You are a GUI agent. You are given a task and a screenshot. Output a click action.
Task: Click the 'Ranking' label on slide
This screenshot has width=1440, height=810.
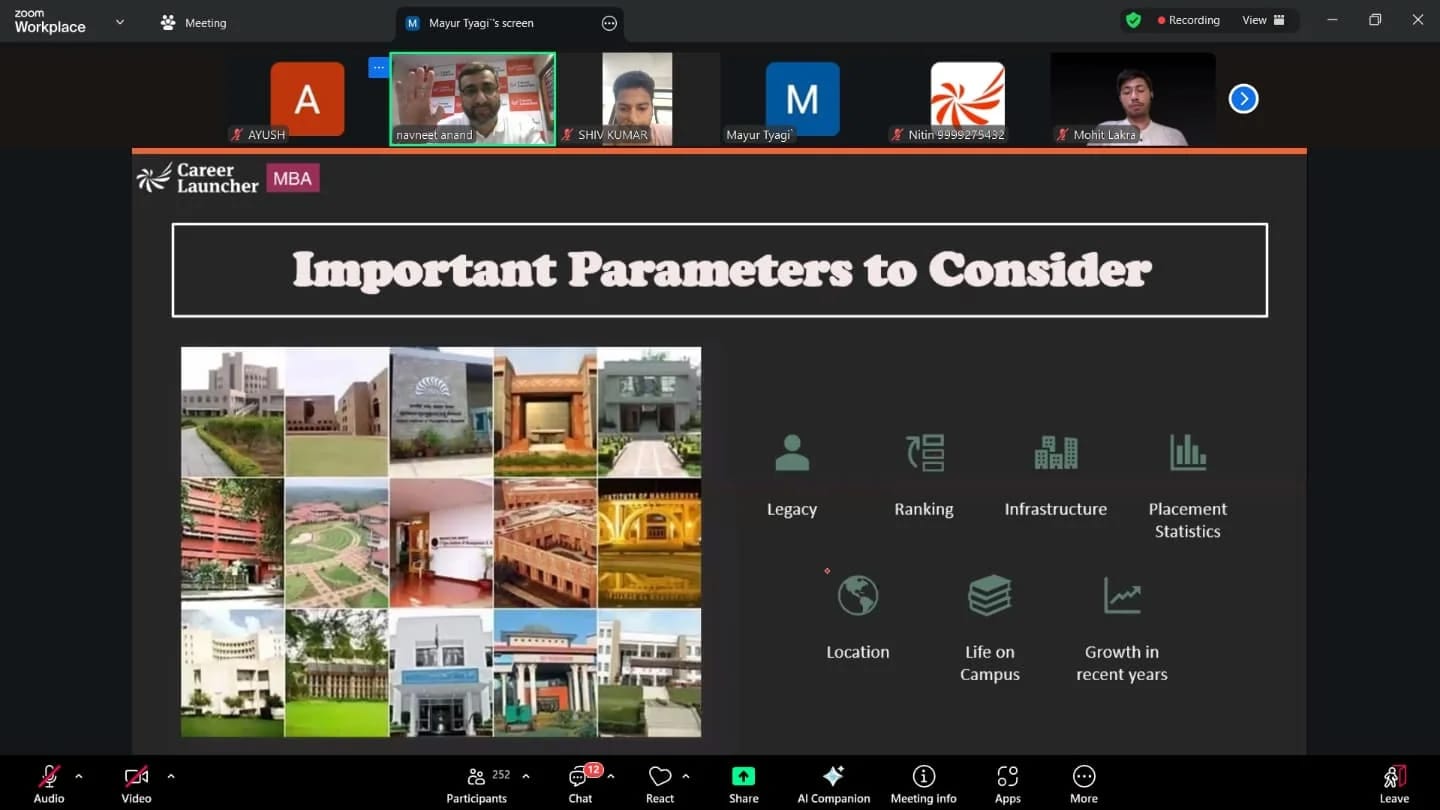(x=924, y=509)
